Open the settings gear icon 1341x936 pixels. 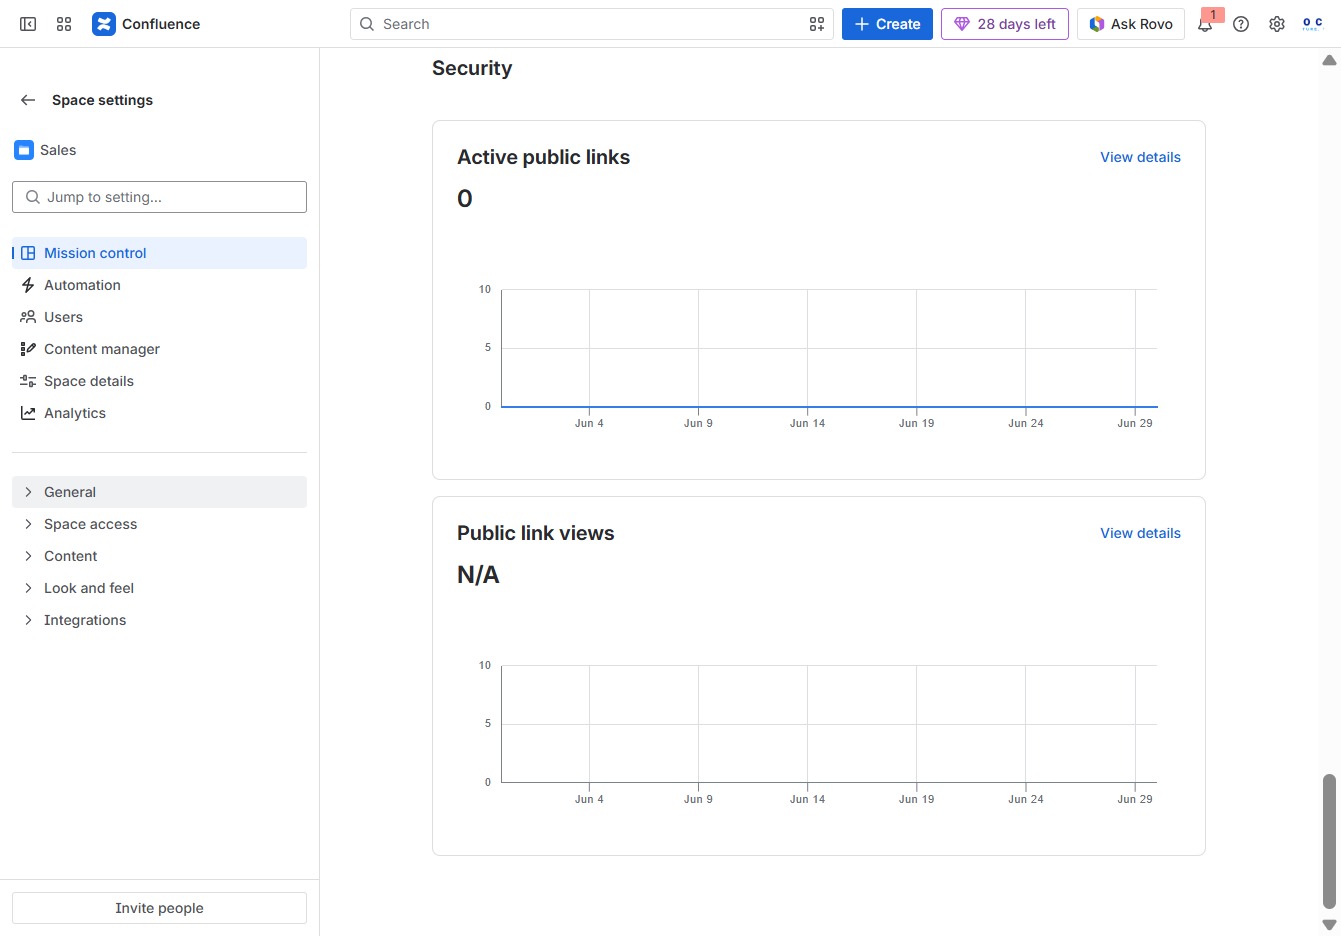click(x=1277, y=24)
